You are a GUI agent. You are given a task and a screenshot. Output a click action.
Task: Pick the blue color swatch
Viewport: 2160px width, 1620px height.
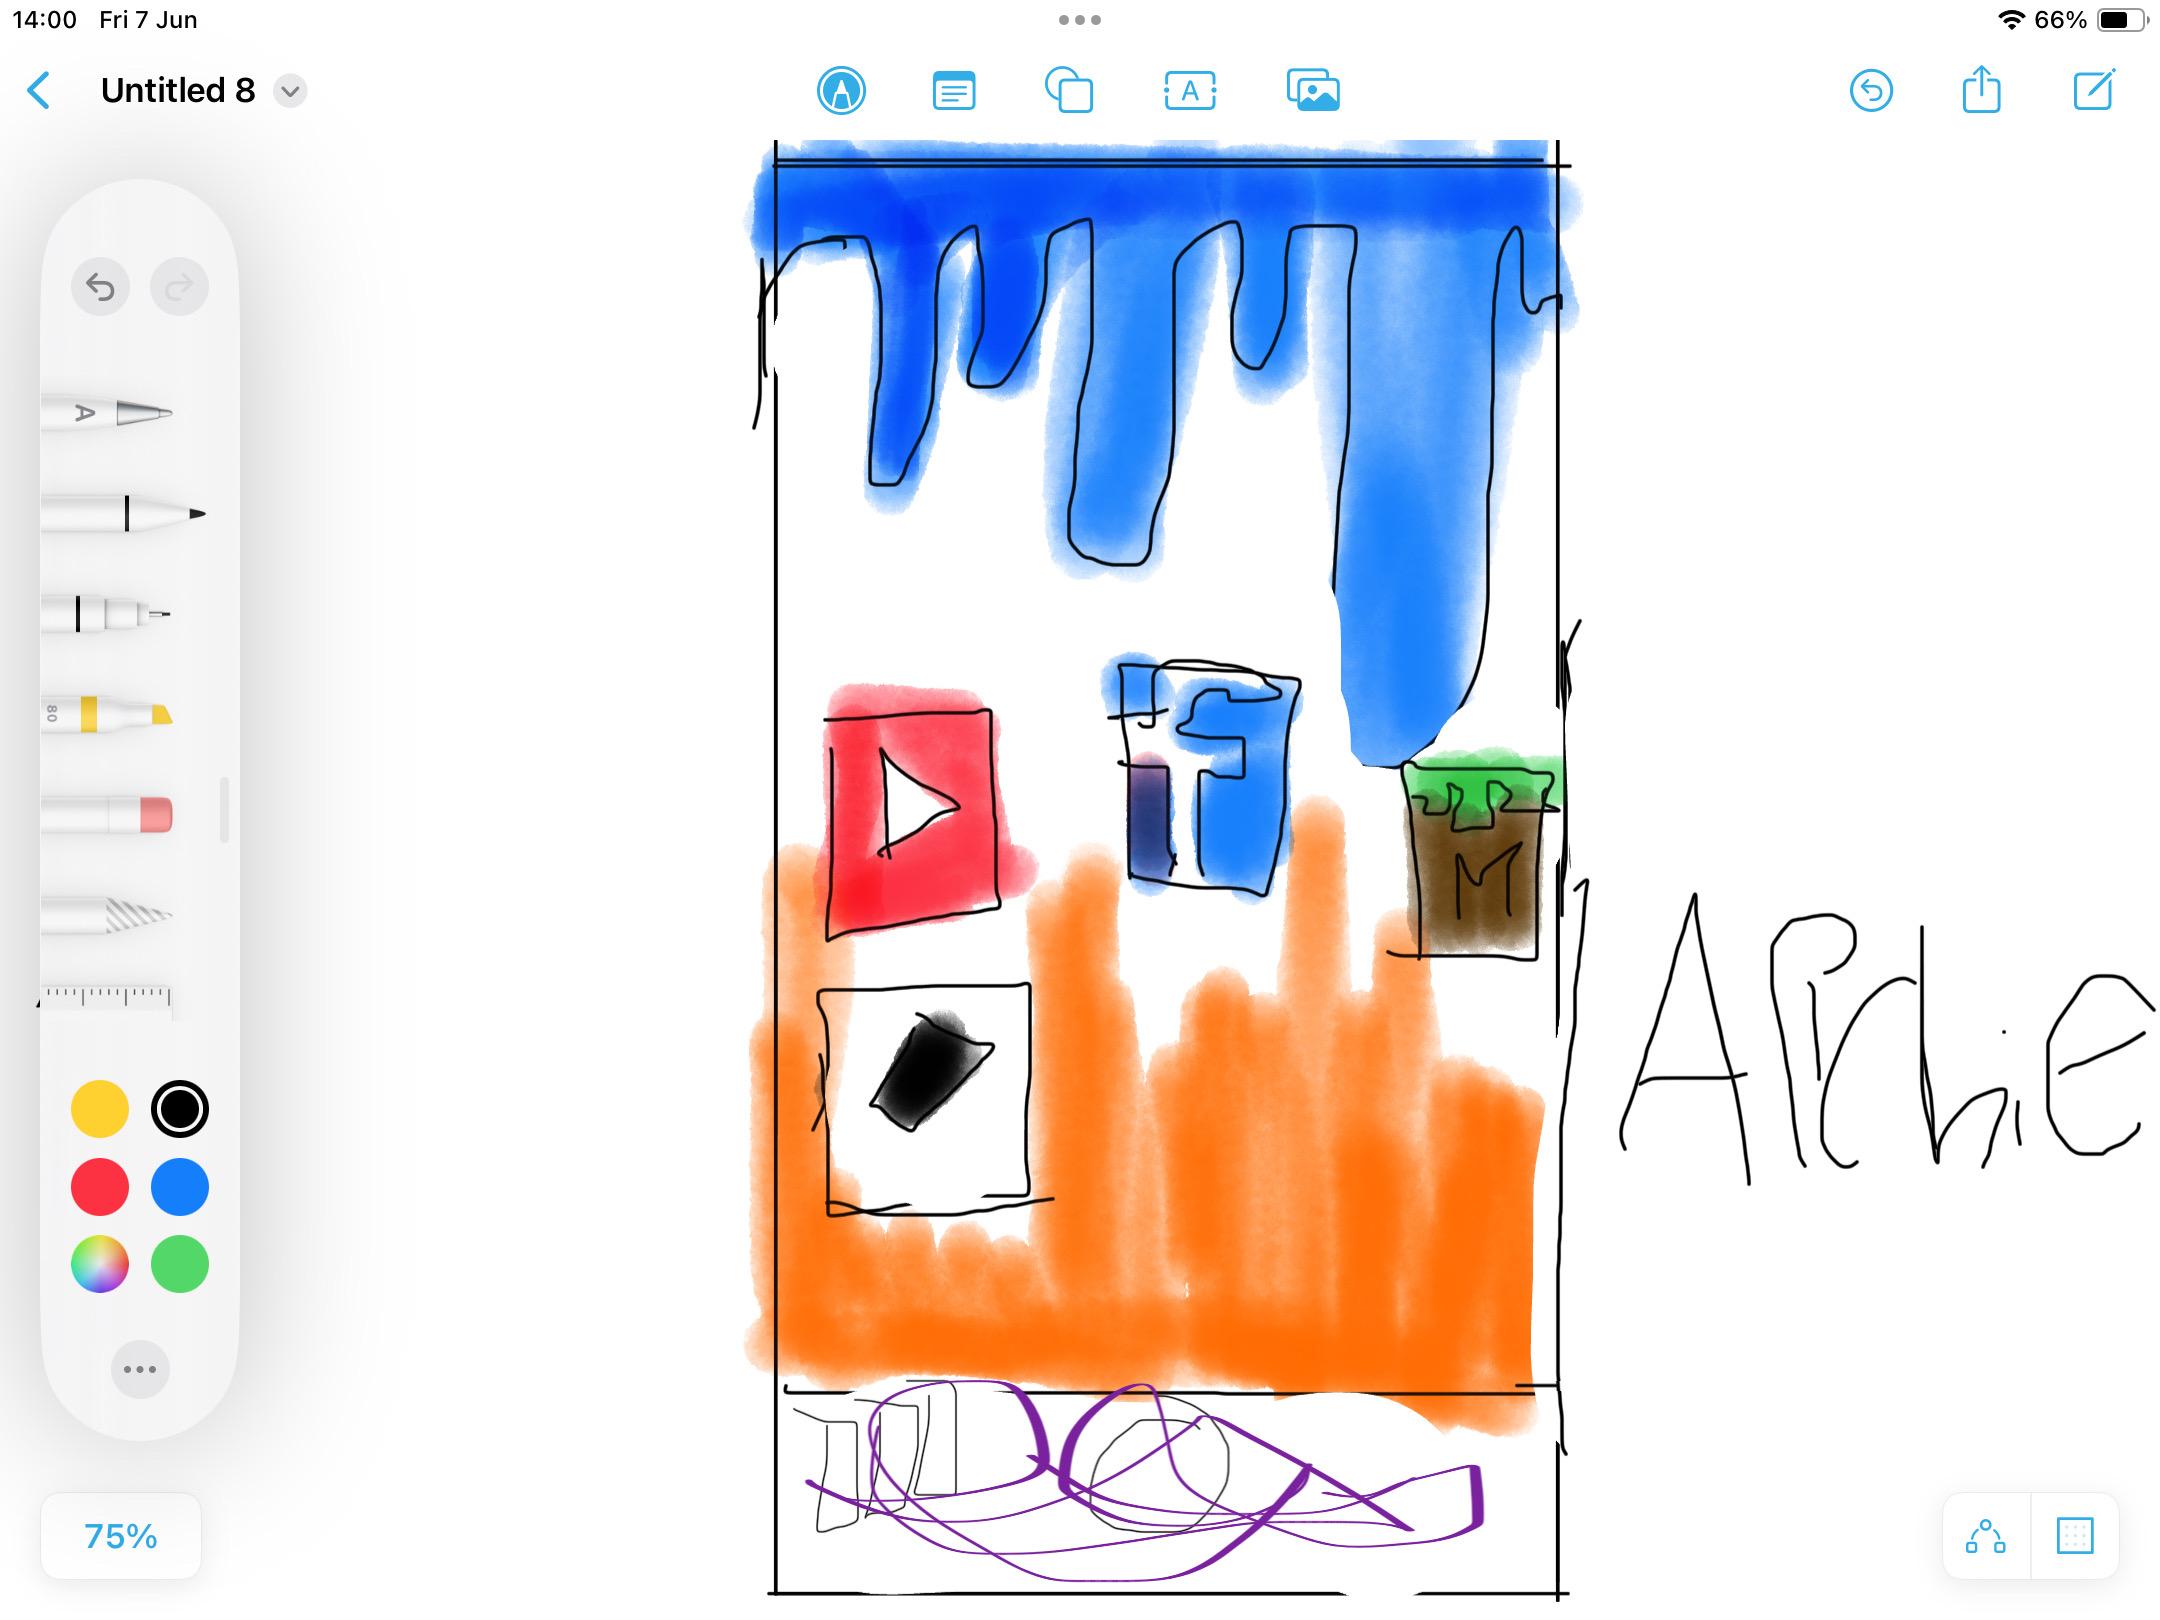pos(180,1187)
